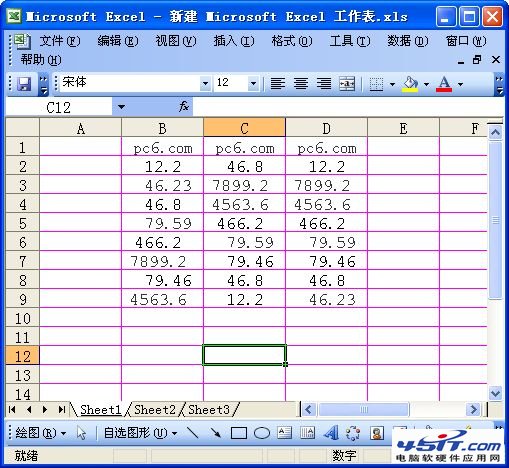Click vertical scrollbar down arrow
Image resolution: width=509 pixels, height=468 pixels.
(x=495, y=393)
